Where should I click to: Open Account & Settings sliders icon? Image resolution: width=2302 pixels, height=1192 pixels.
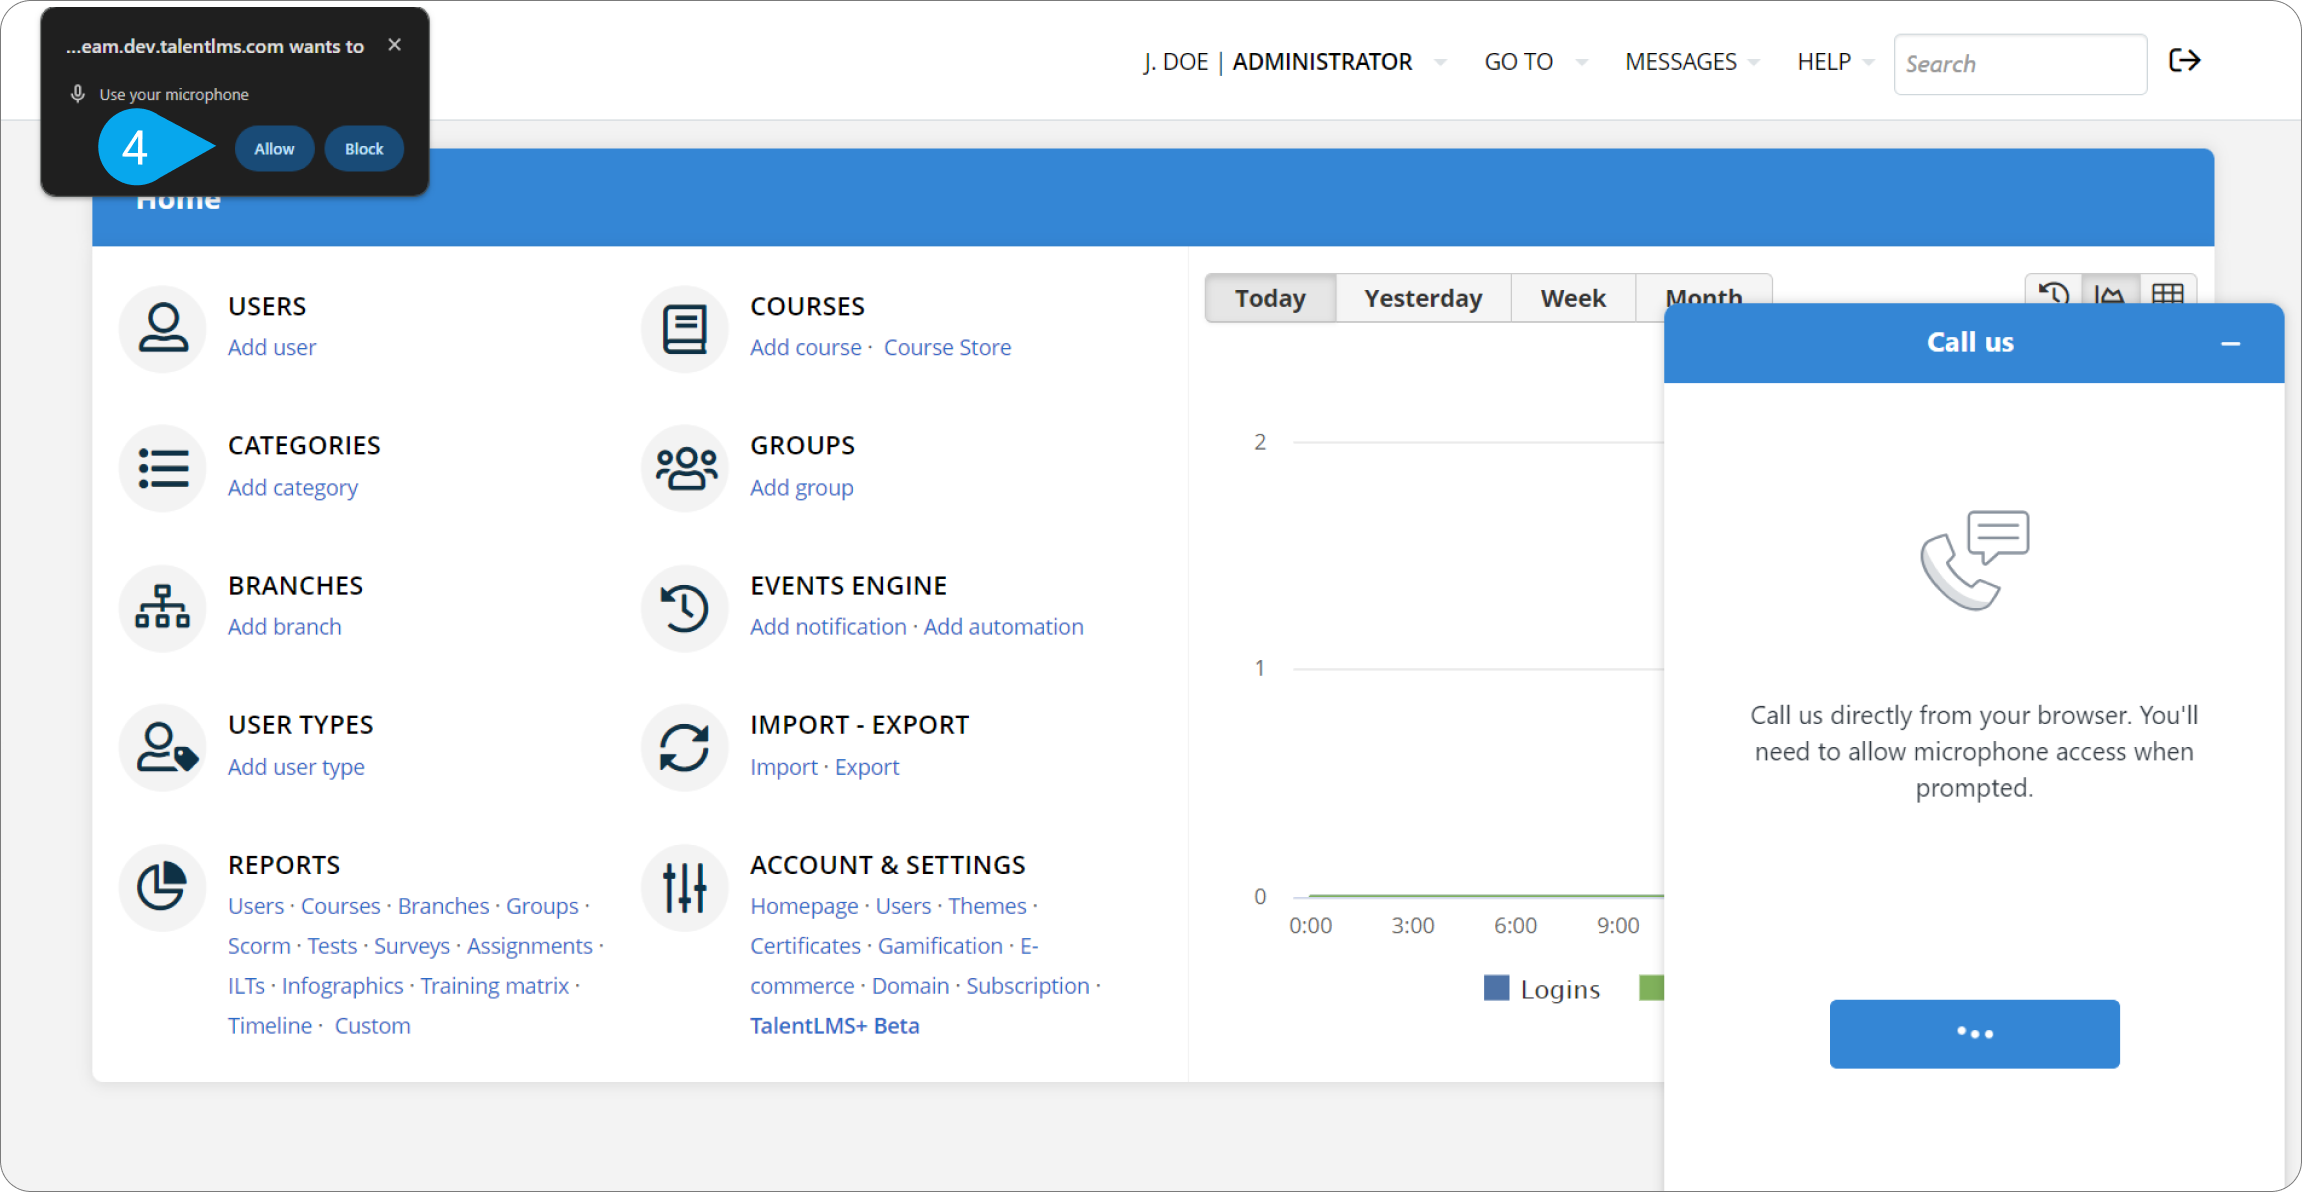click(684, 887)
